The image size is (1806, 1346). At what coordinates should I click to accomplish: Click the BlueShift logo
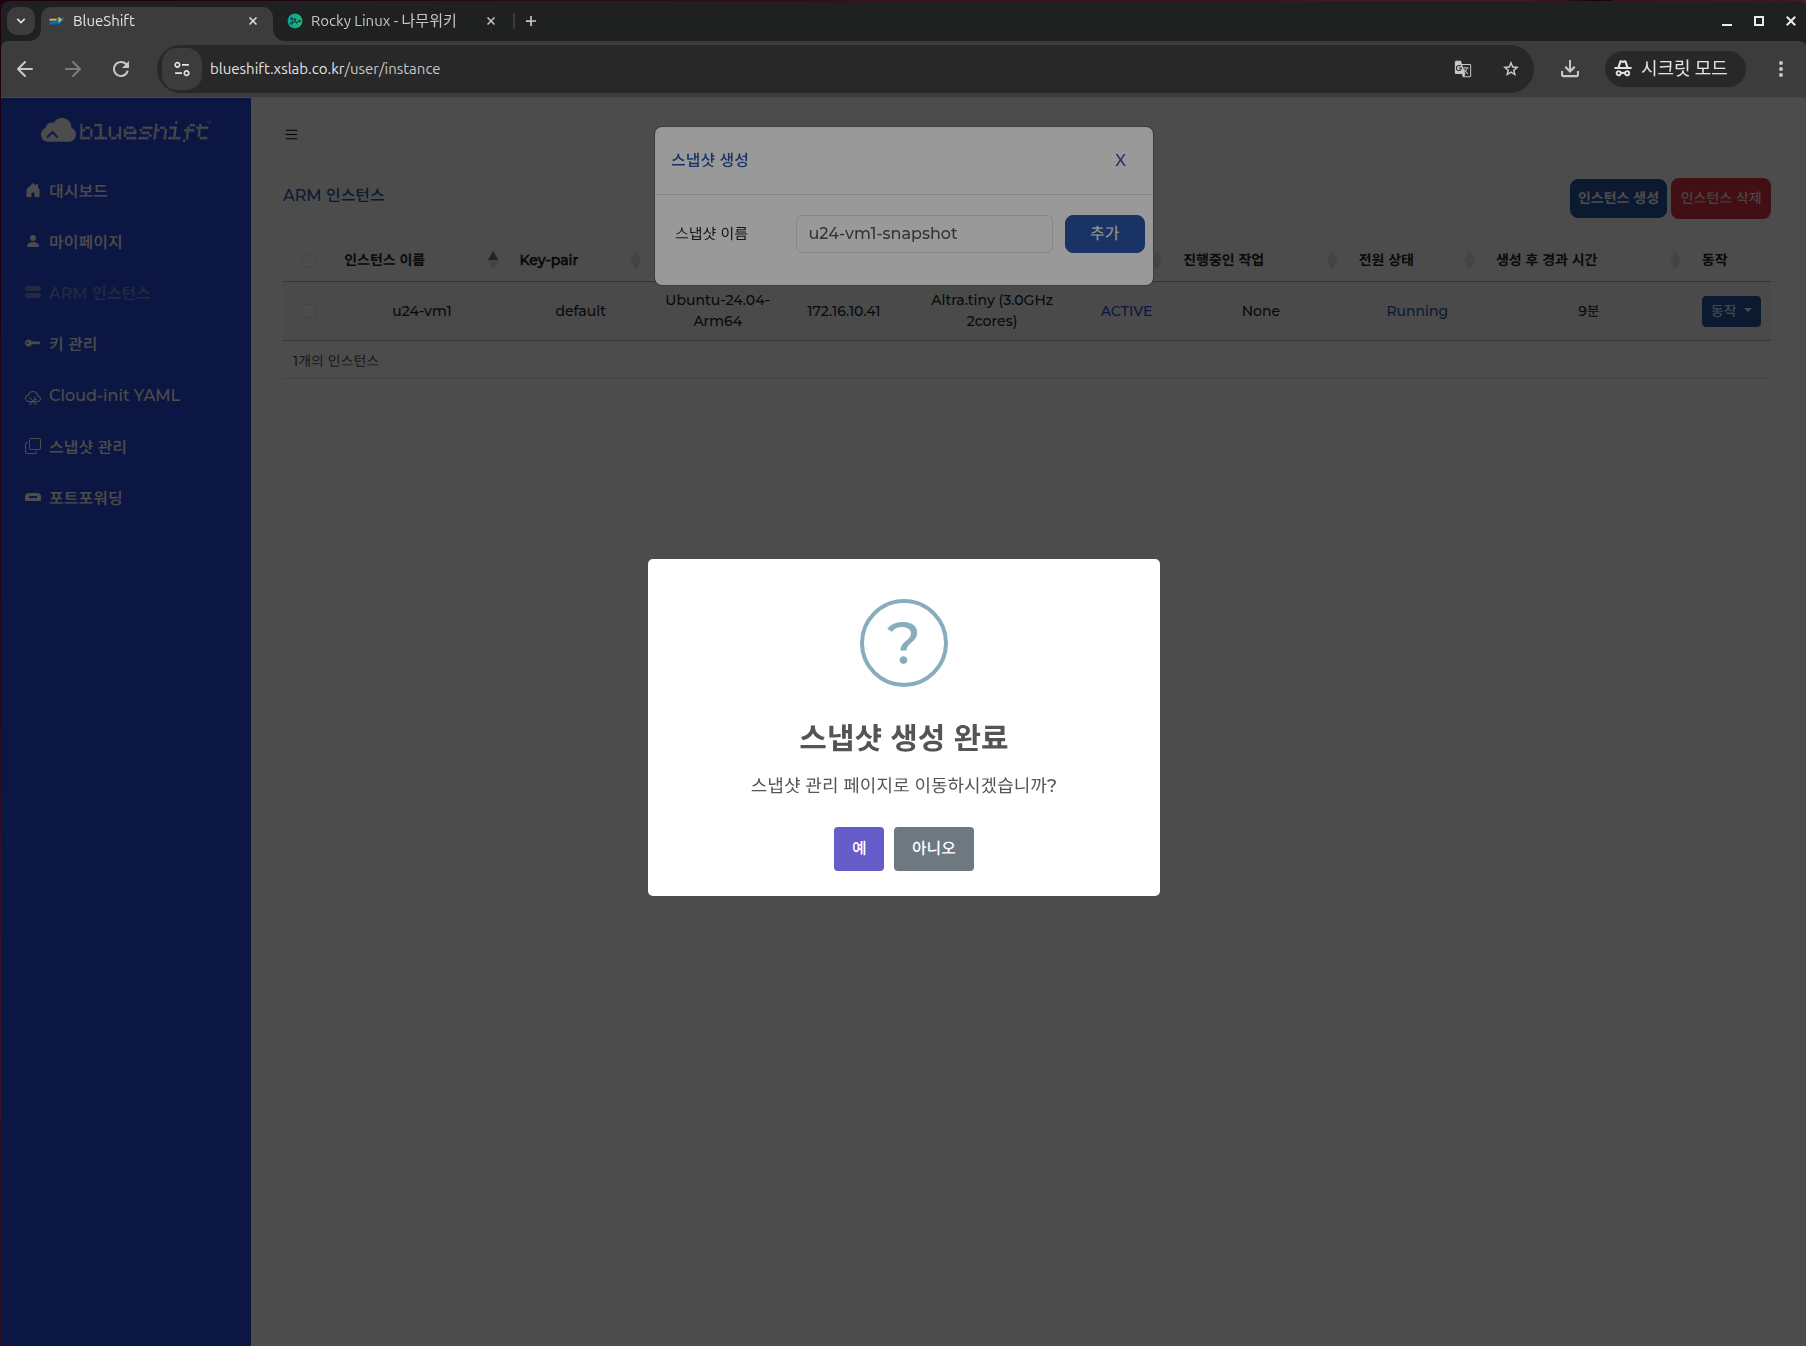125,131
